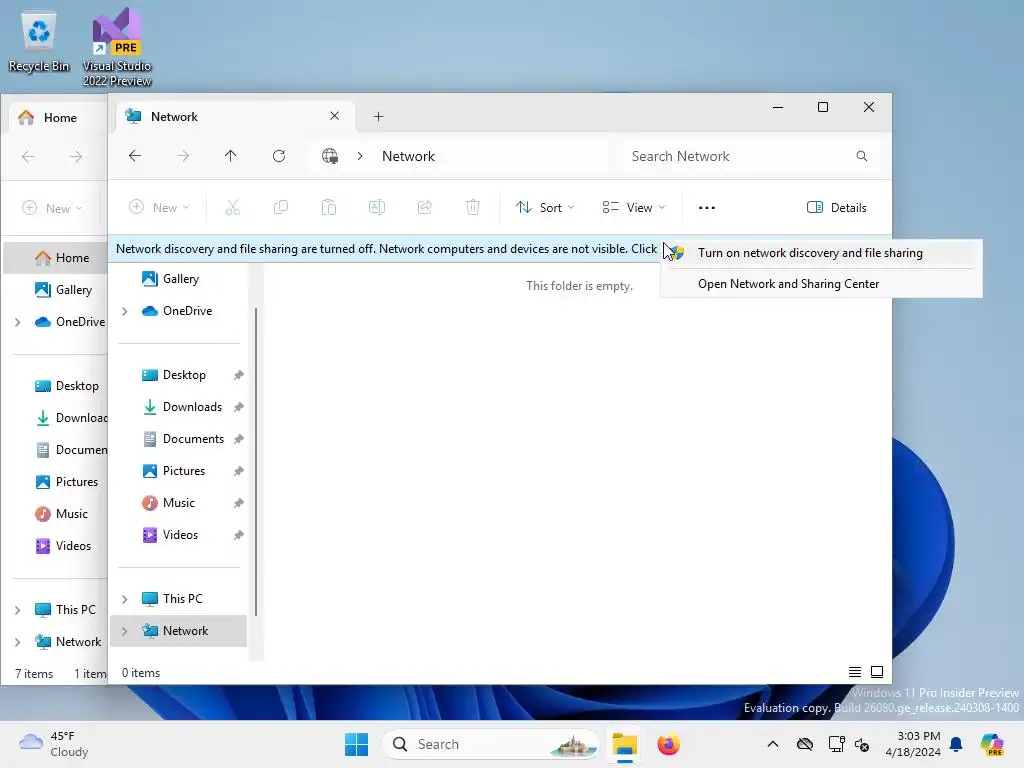This screenshot has width=1024, height=768.
Task: Click the Rename icon in toolbar
Action: 377,208
